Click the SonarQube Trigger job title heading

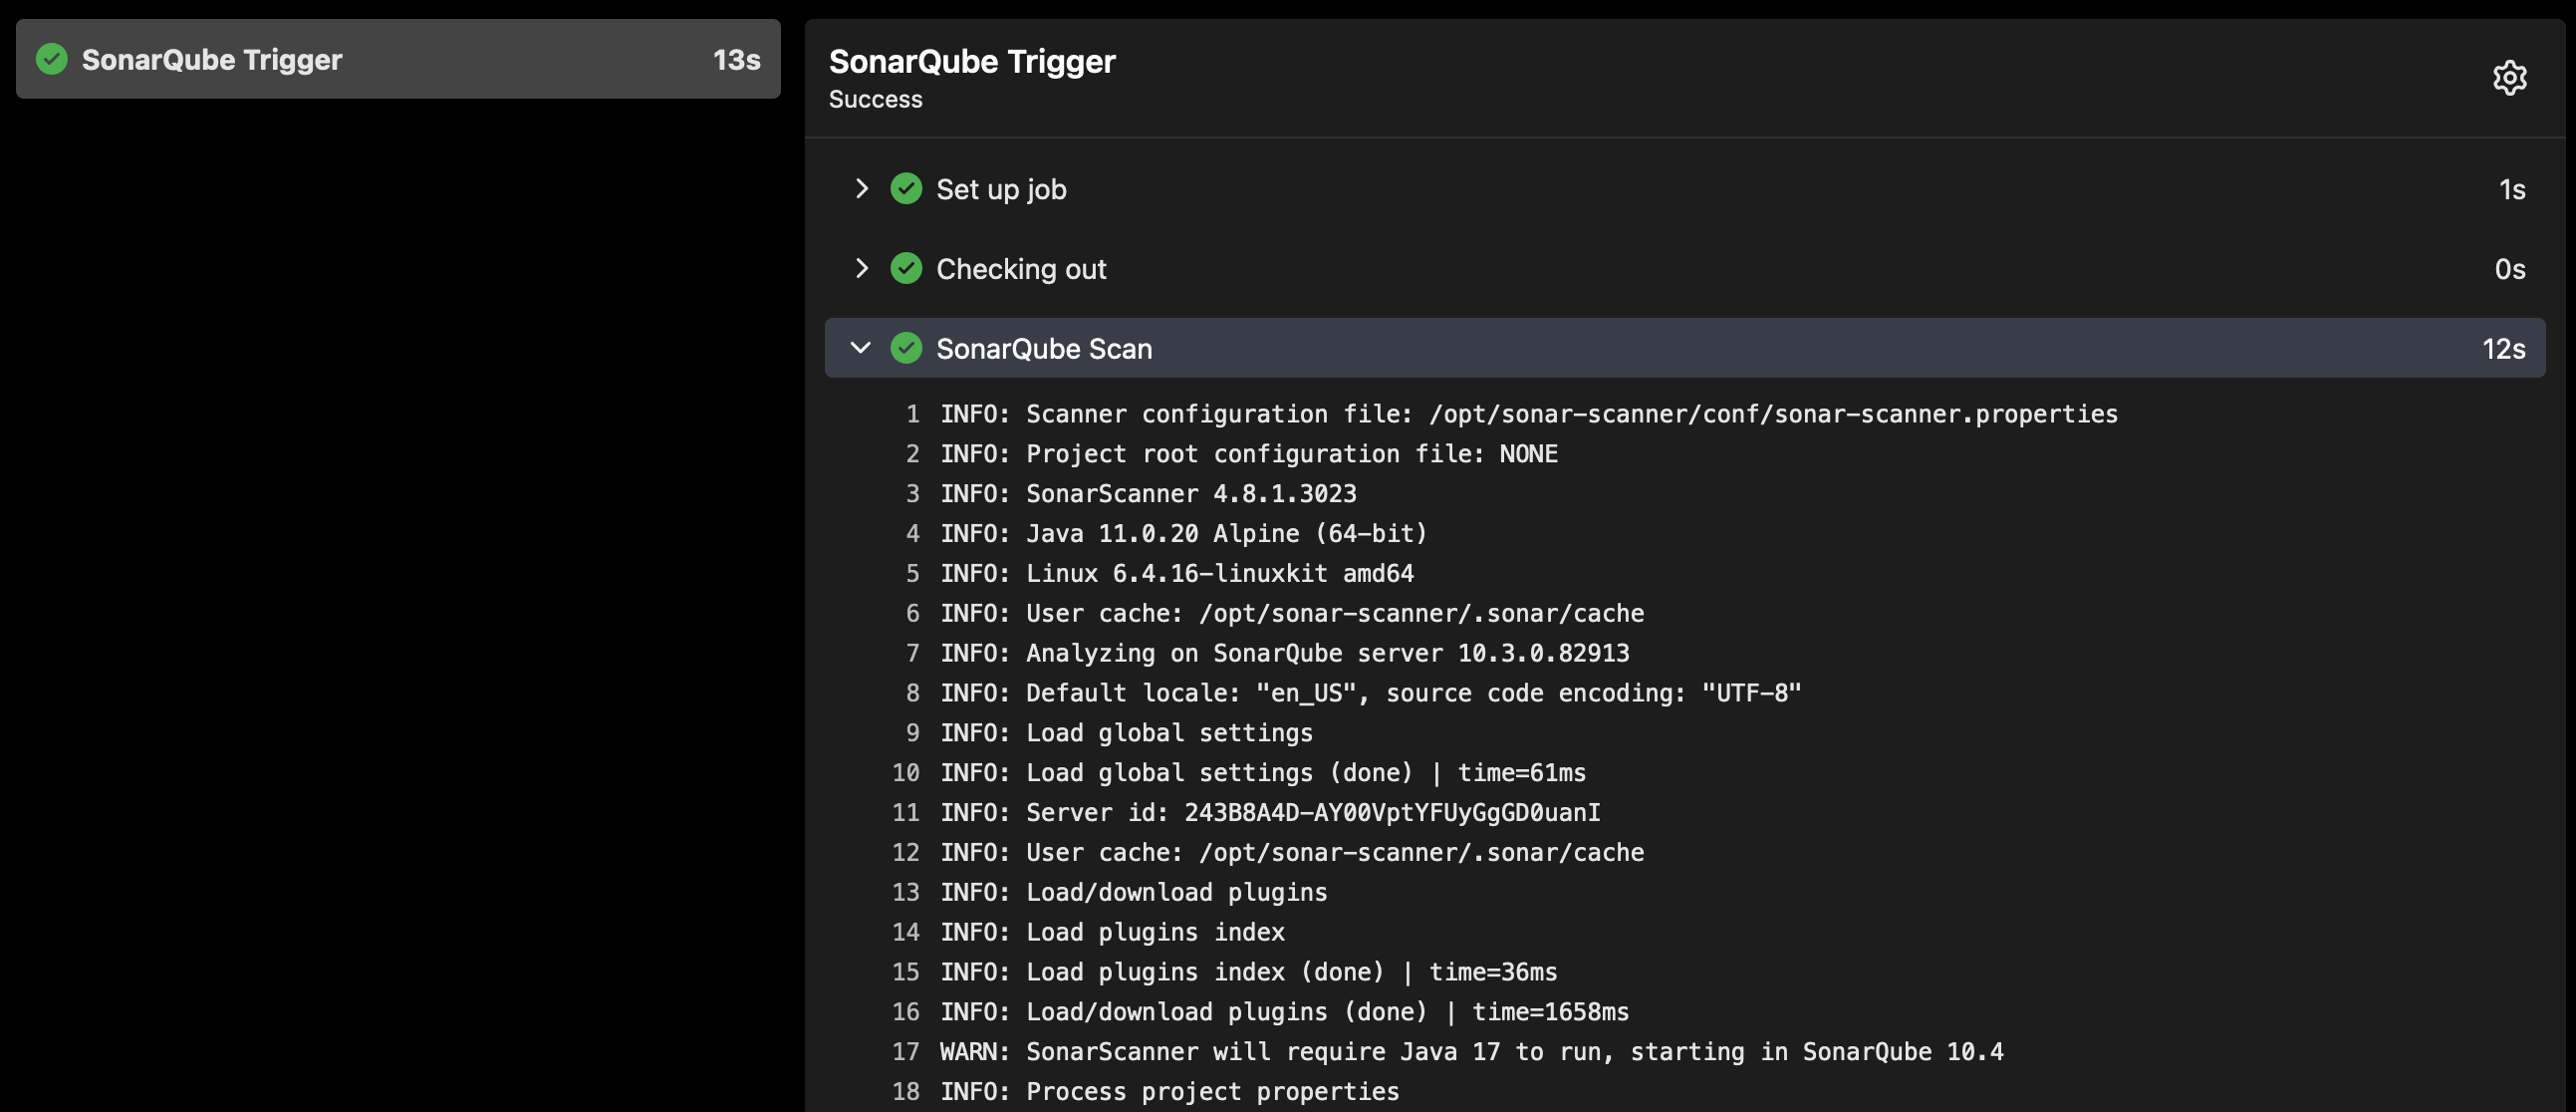pyautogui.click(x=971, y=61)
